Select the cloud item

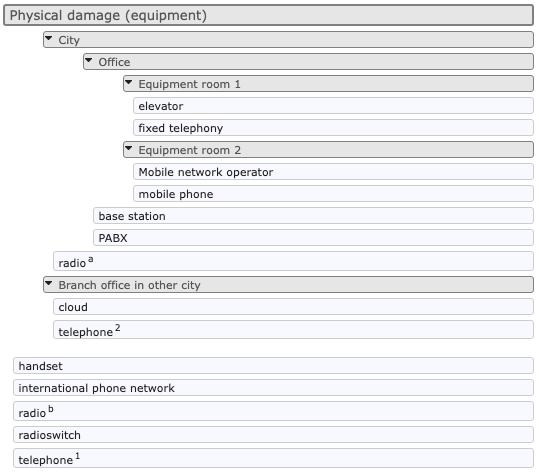293,307
